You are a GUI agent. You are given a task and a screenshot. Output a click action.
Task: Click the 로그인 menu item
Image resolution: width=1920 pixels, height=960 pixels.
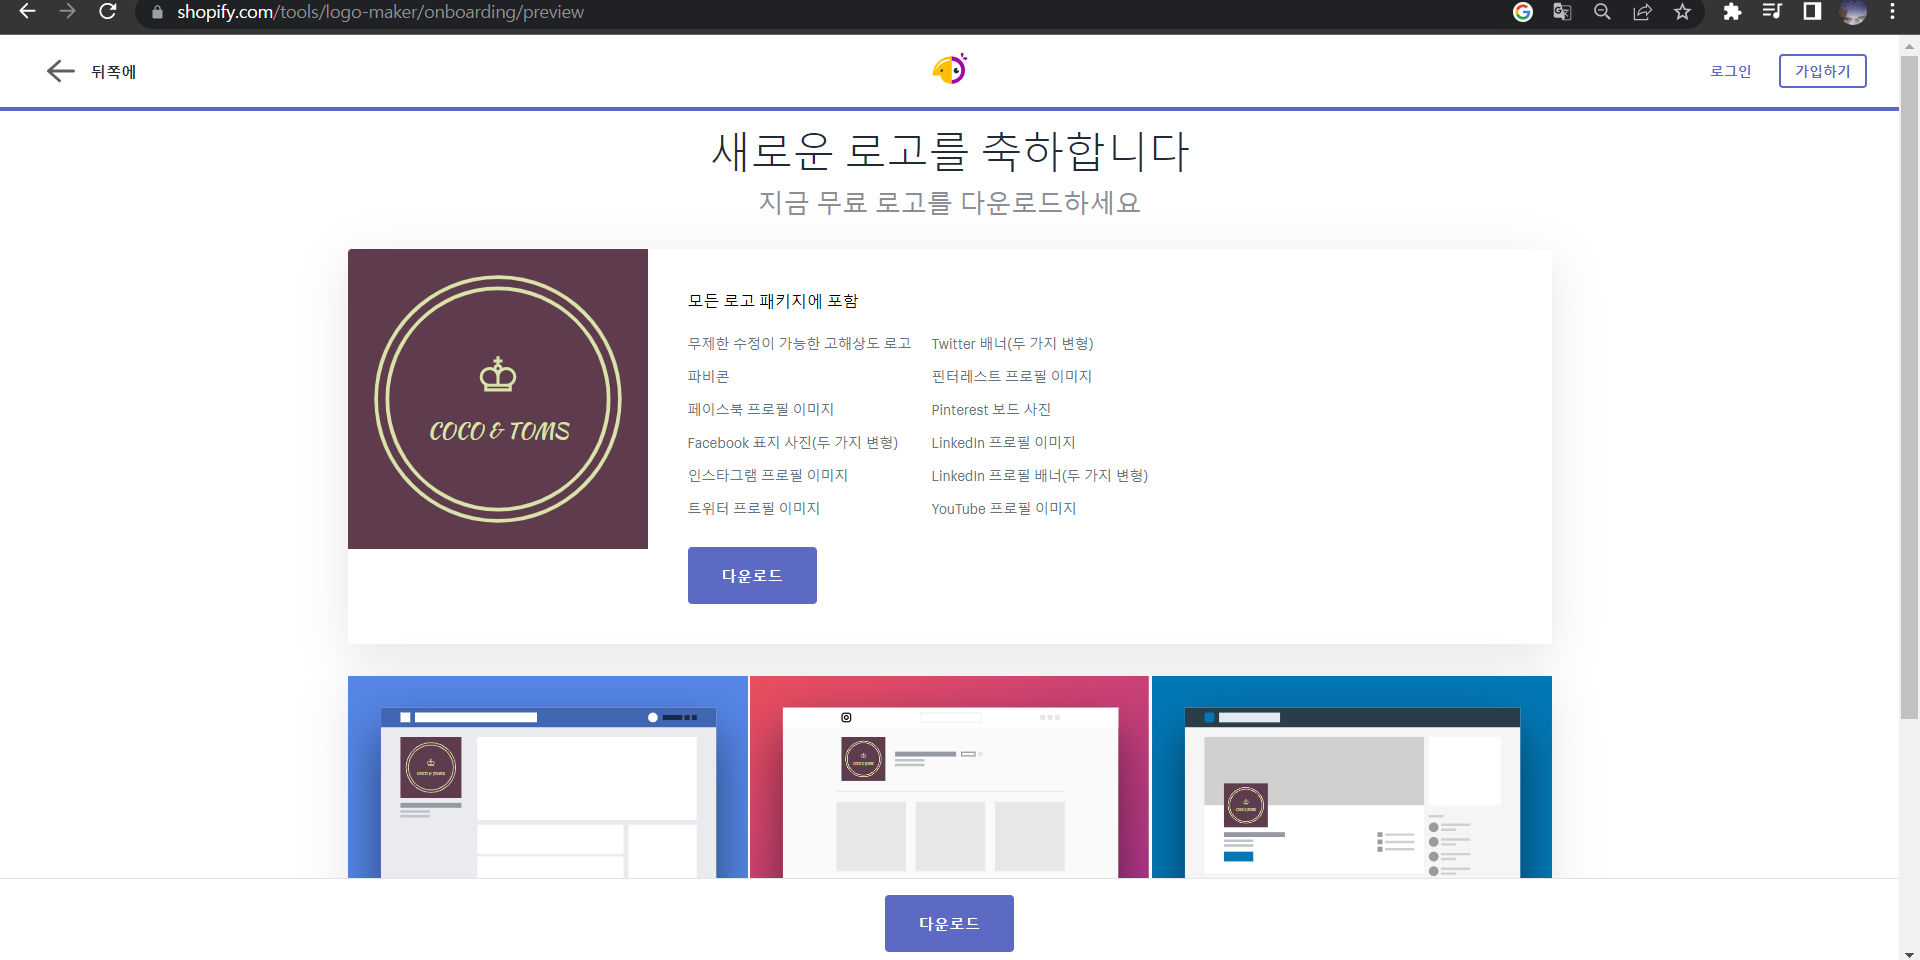[1730, 71]
